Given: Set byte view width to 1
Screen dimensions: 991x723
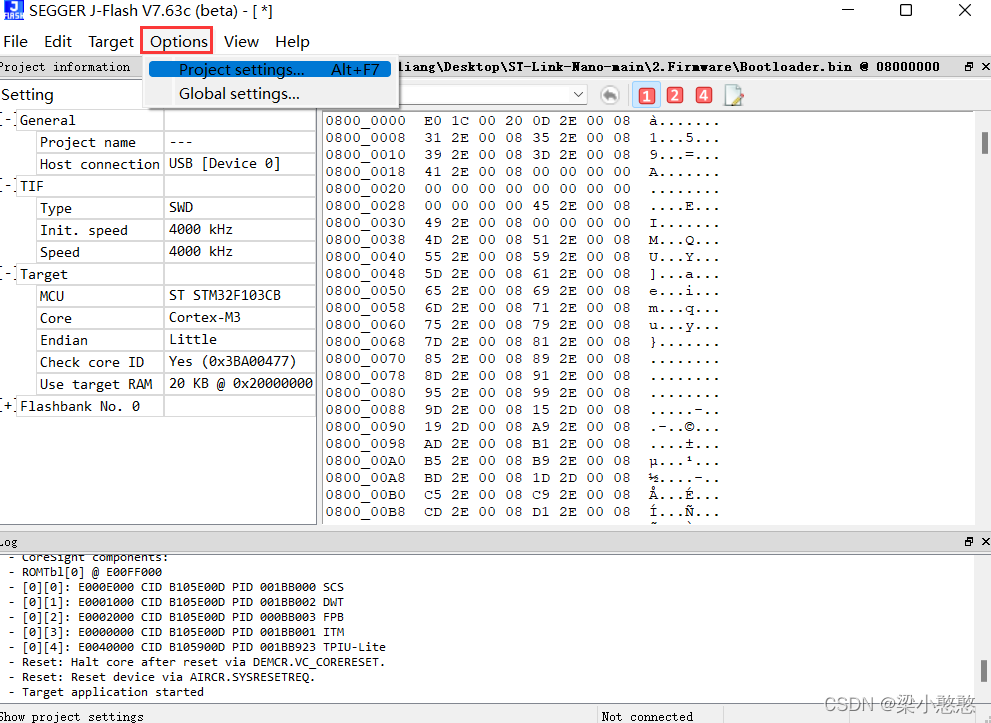Looking at the screenshot, I should point(646,95).
